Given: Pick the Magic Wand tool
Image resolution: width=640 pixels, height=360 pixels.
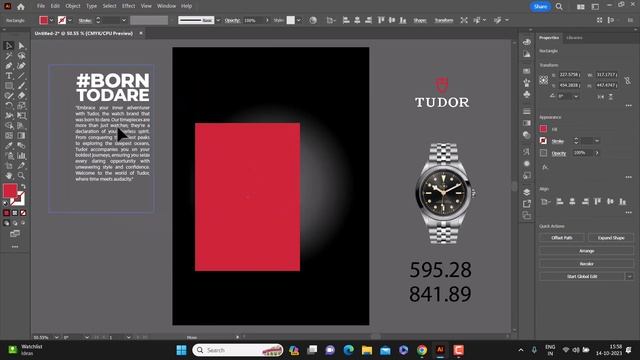Looking at the screenshot, I should coord(9,56).
